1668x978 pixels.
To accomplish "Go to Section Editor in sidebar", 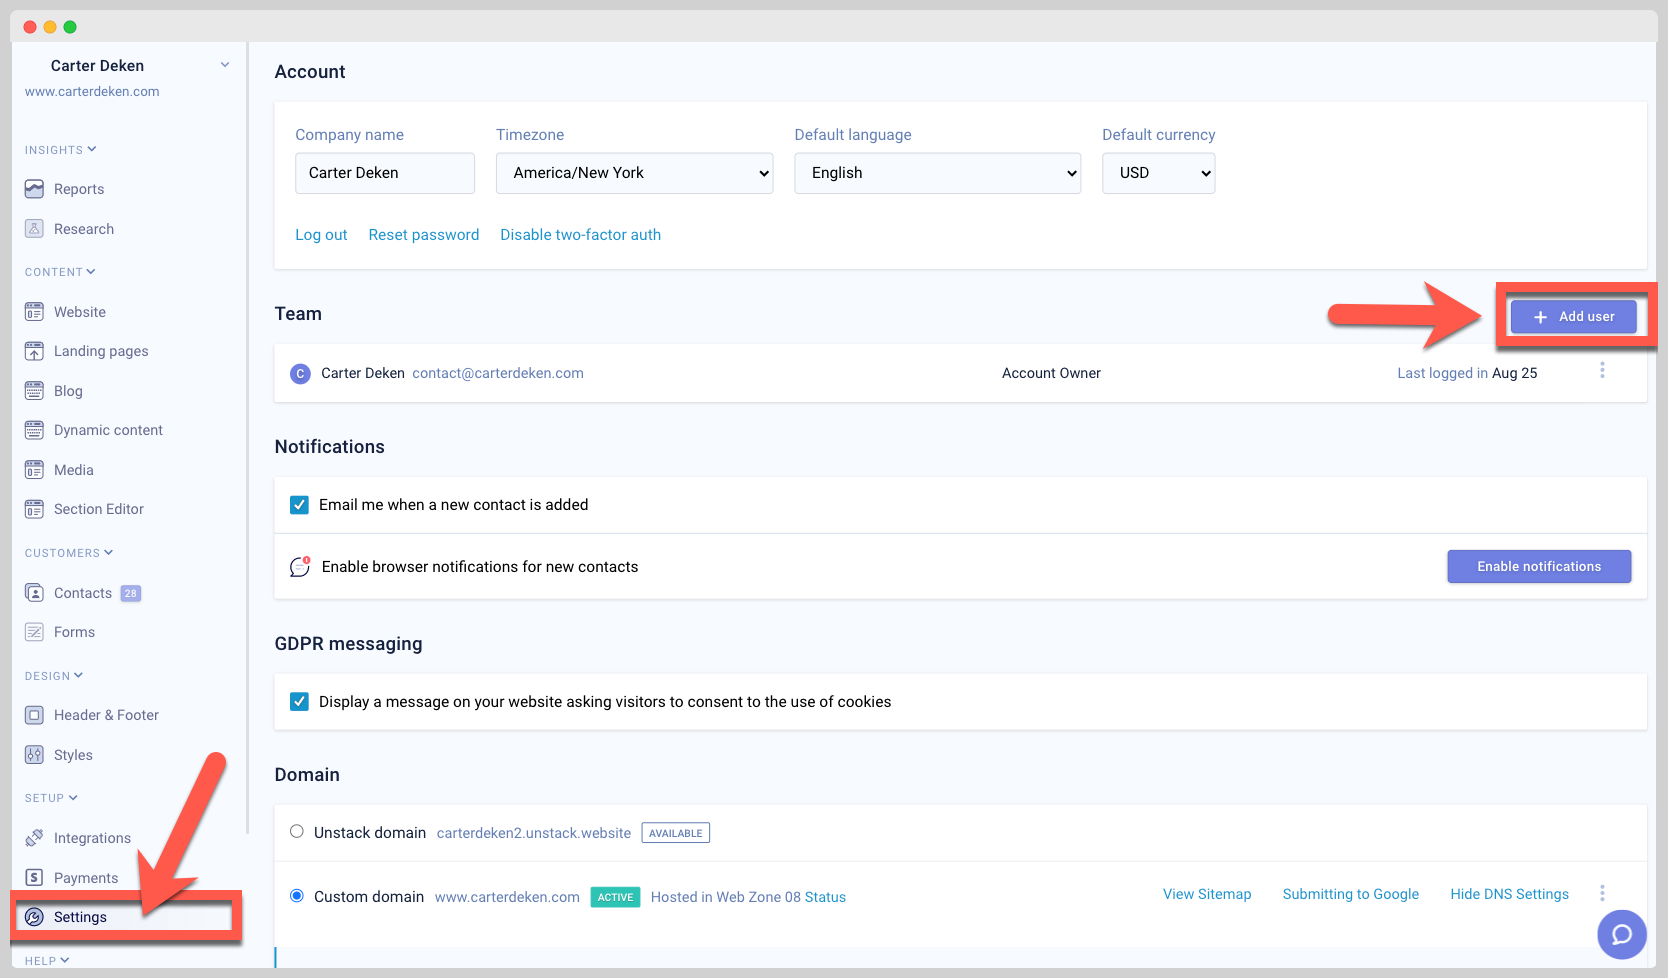I will 98,509.
